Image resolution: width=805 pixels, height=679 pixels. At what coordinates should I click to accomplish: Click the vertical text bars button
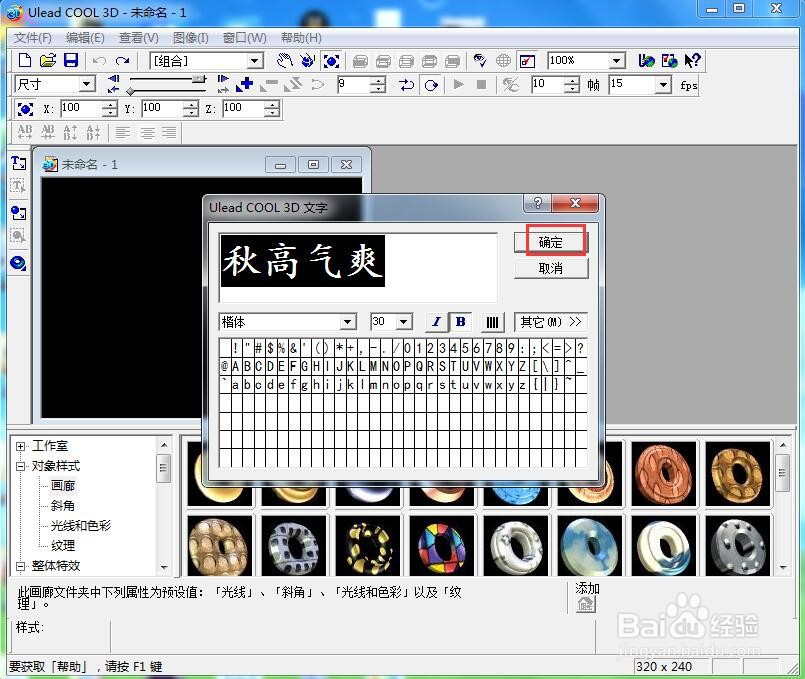click(492, 322)
